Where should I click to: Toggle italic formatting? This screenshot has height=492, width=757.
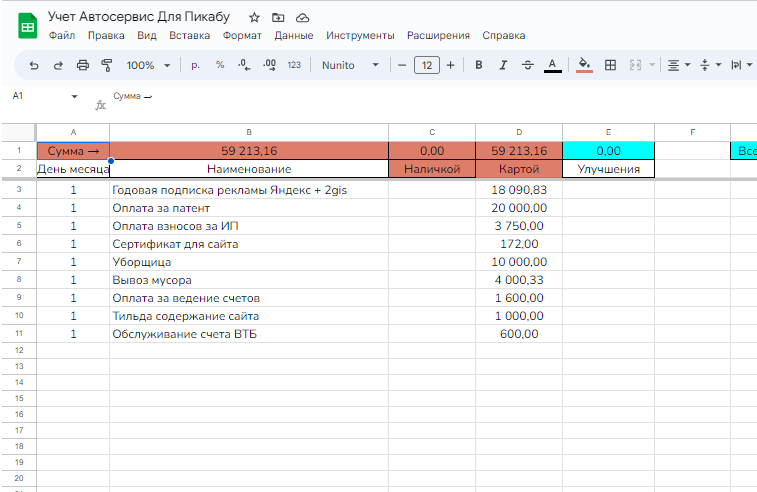503,65
